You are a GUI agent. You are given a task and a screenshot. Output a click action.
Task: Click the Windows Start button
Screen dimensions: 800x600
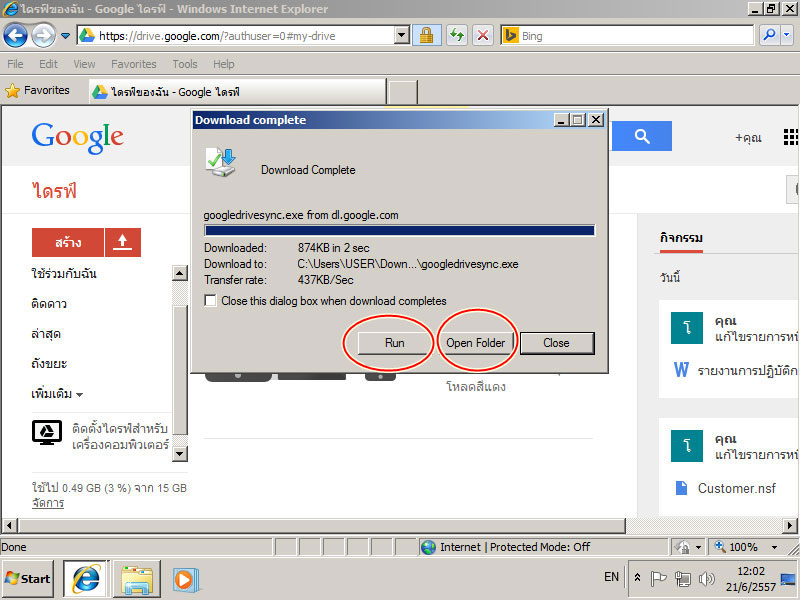[x=28, y=579]
